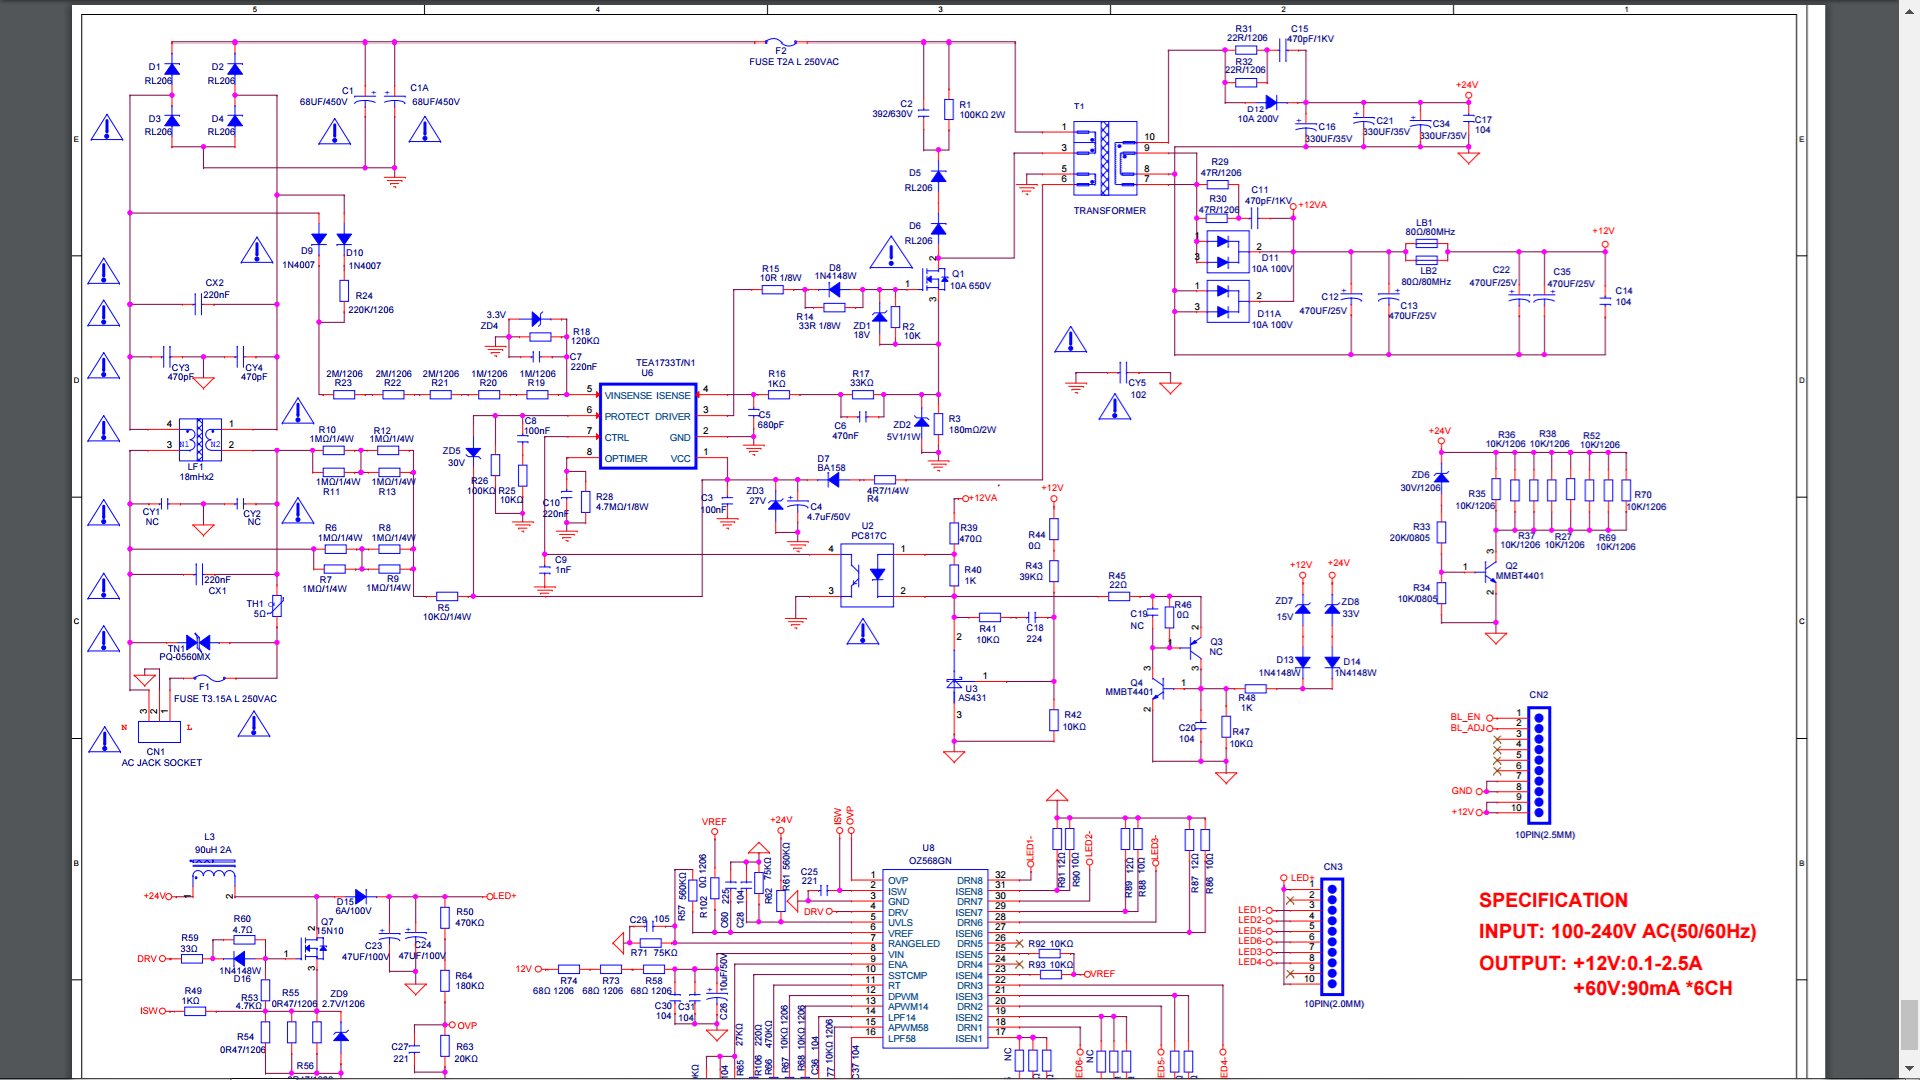Click the vertical scrollbar thumb on the right

[x=1909, y=1025]
